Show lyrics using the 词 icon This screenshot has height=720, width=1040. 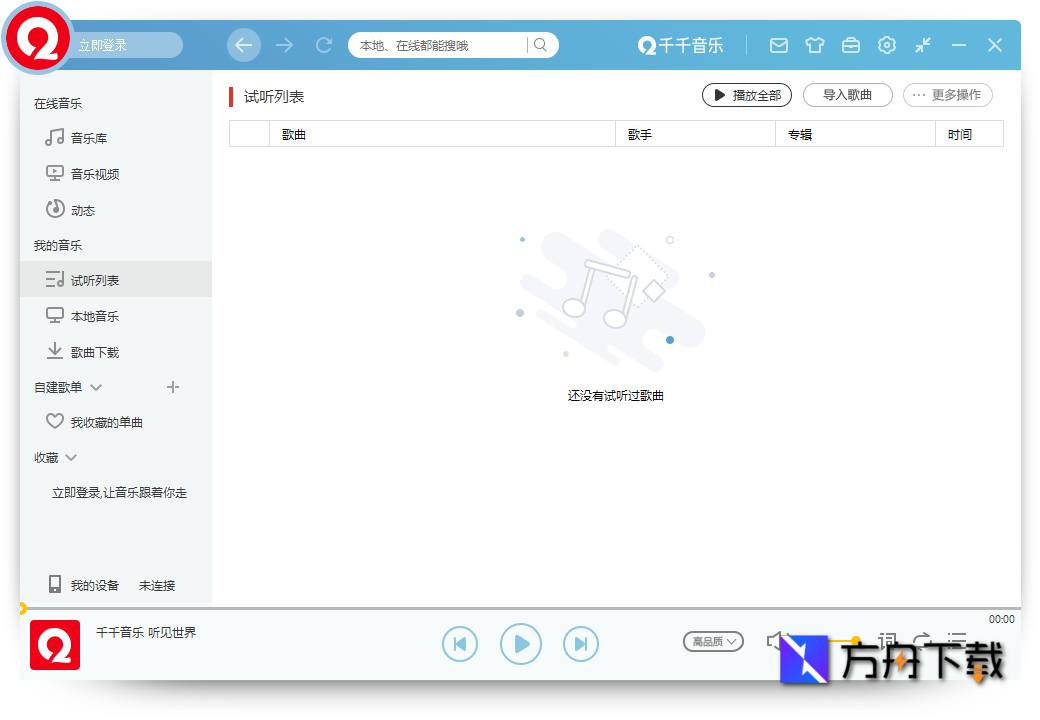click(887, 641)
